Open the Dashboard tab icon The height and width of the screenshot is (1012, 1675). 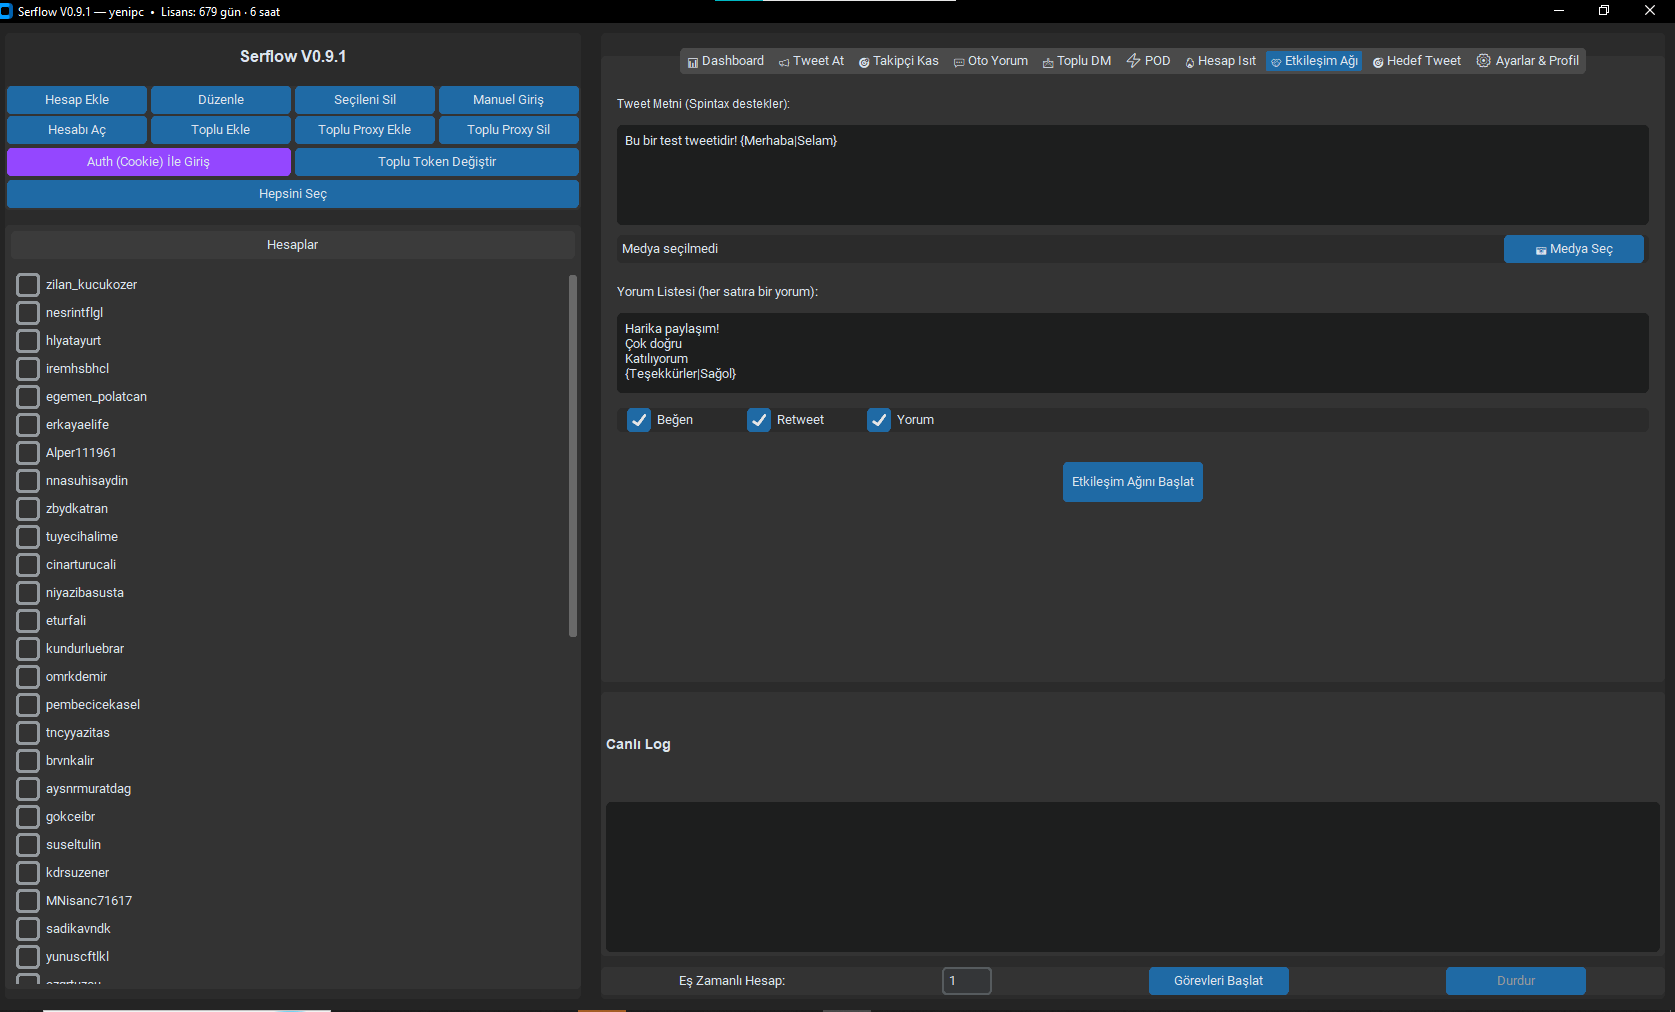pos(692,62)
